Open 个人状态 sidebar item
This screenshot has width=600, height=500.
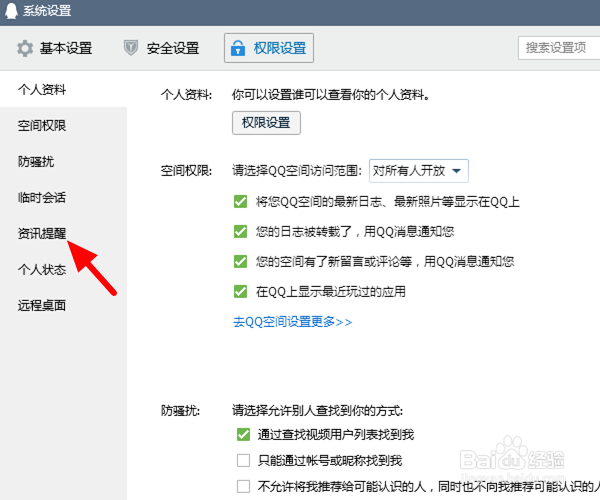[42, 269]
